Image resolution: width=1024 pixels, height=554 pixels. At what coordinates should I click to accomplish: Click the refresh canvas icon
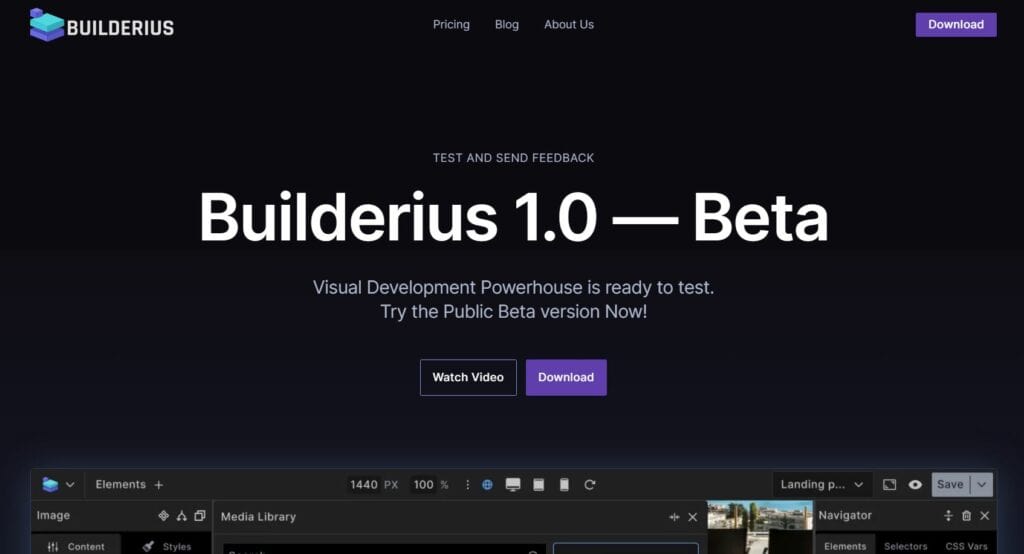pos(590,484)
